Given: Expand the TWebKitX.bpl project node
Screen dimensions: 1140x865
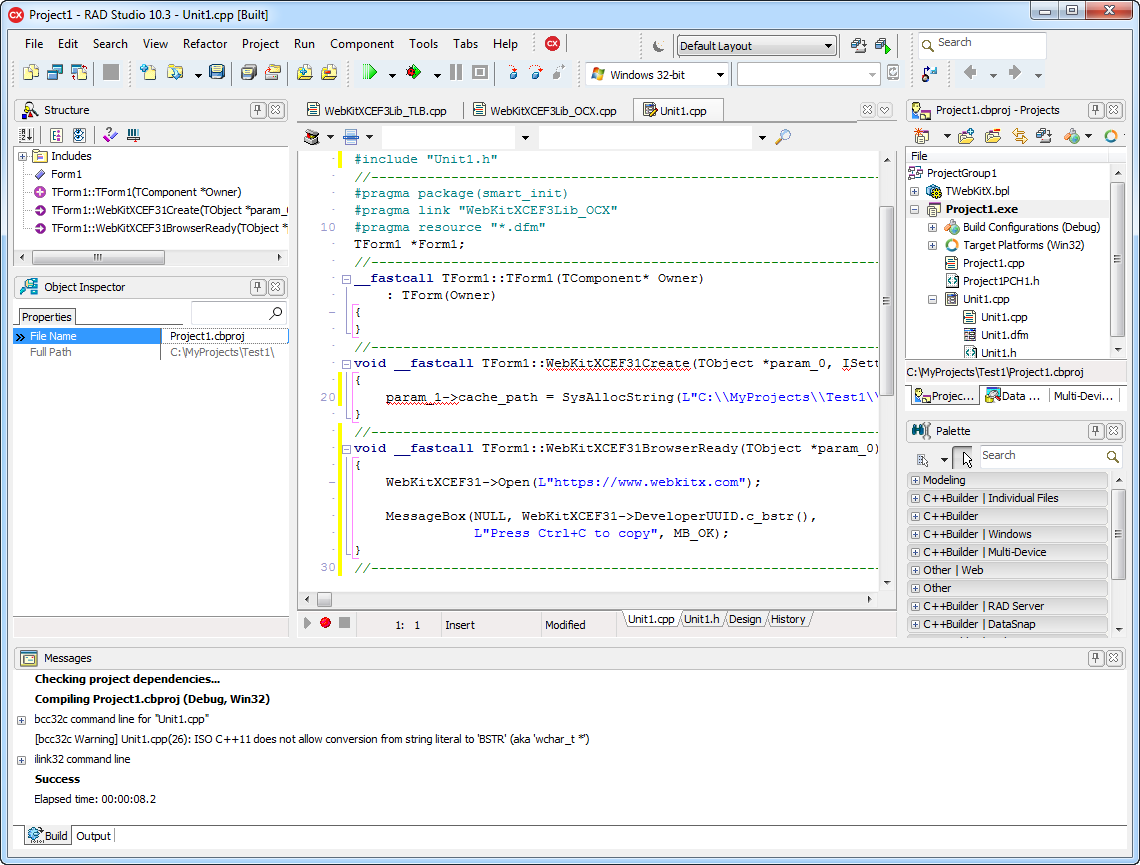Looking at the screenshot, I should 915,191.
